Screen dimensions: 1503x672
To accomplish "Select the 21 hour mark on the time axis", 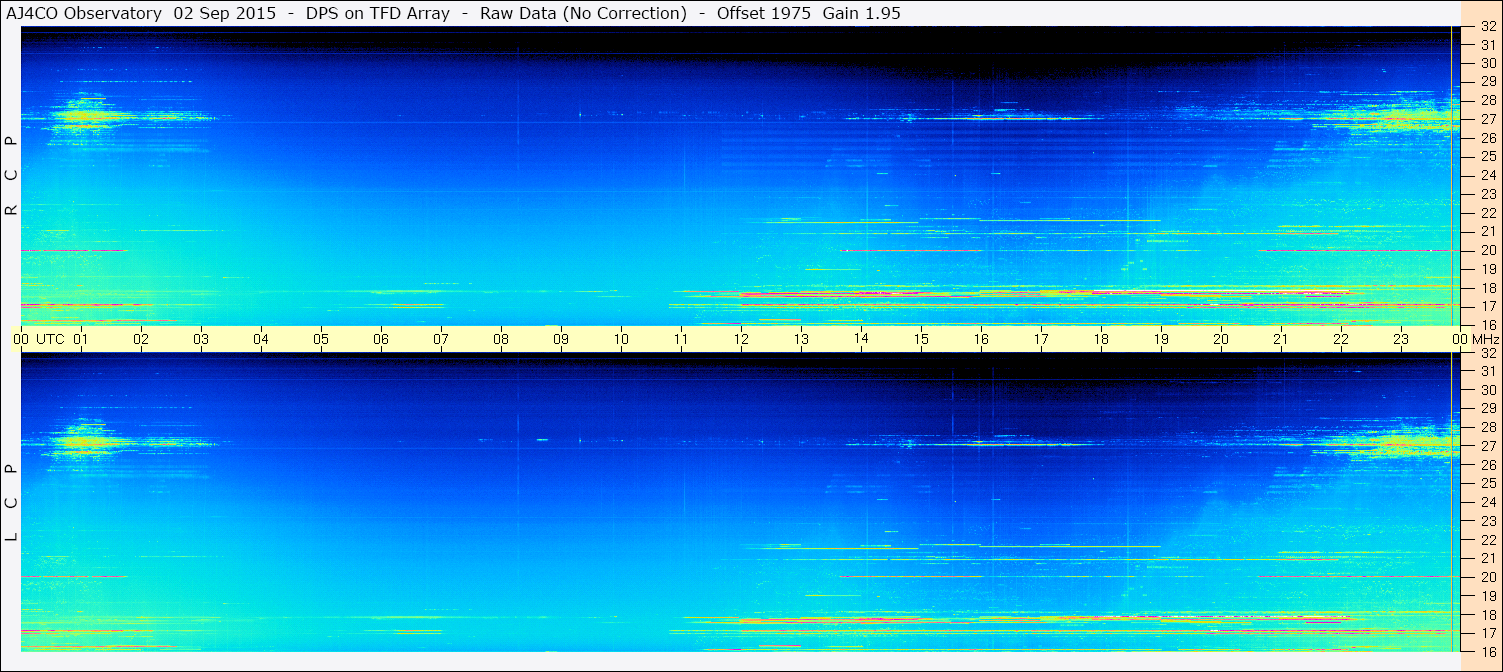I will point(1281,339).
